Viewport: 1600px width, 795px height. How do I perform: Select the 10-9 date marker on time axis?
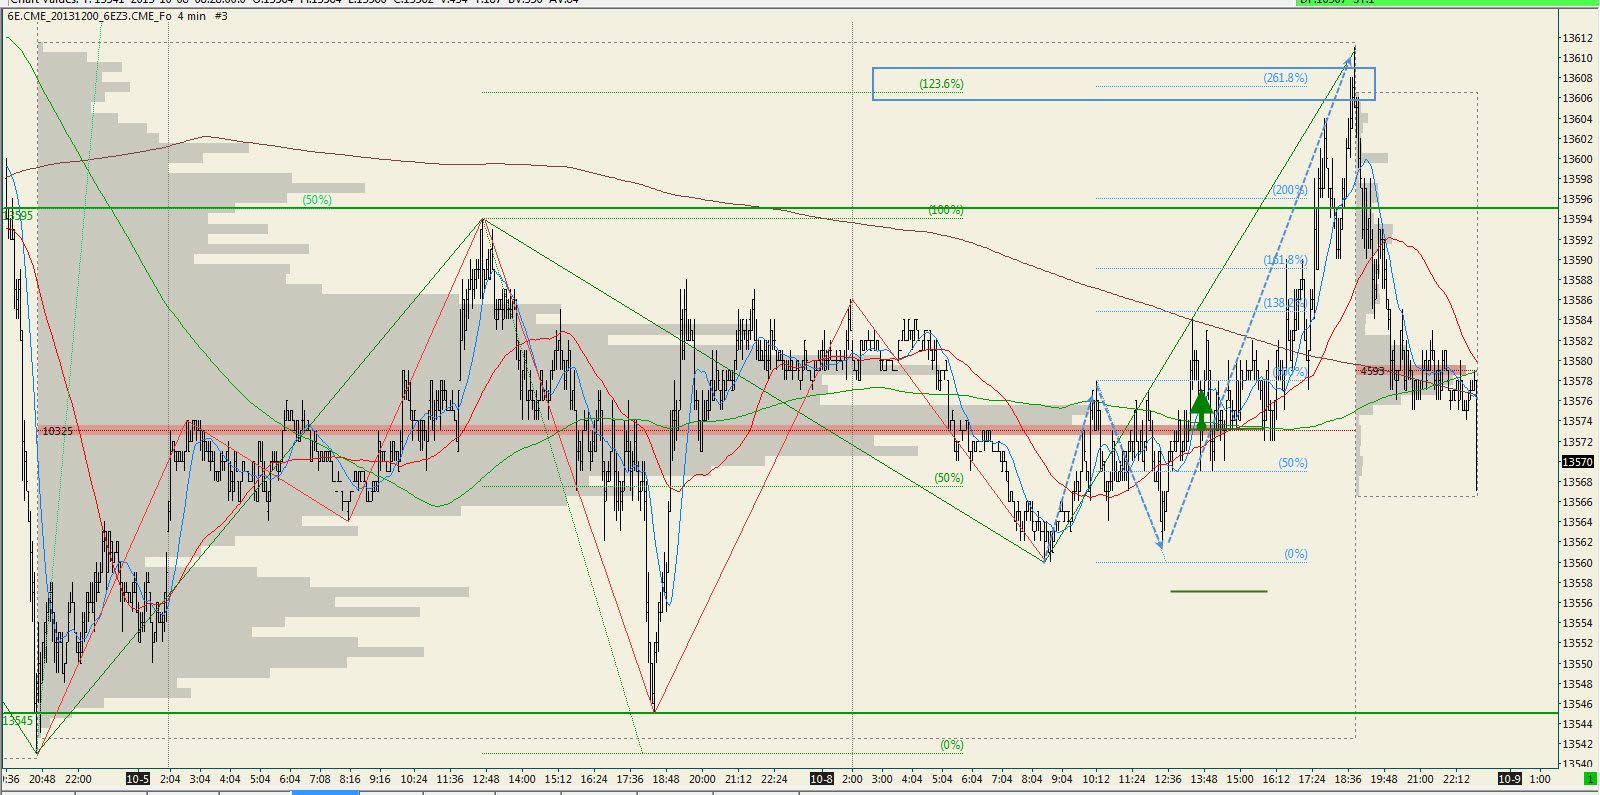(x=1509, y=779)
